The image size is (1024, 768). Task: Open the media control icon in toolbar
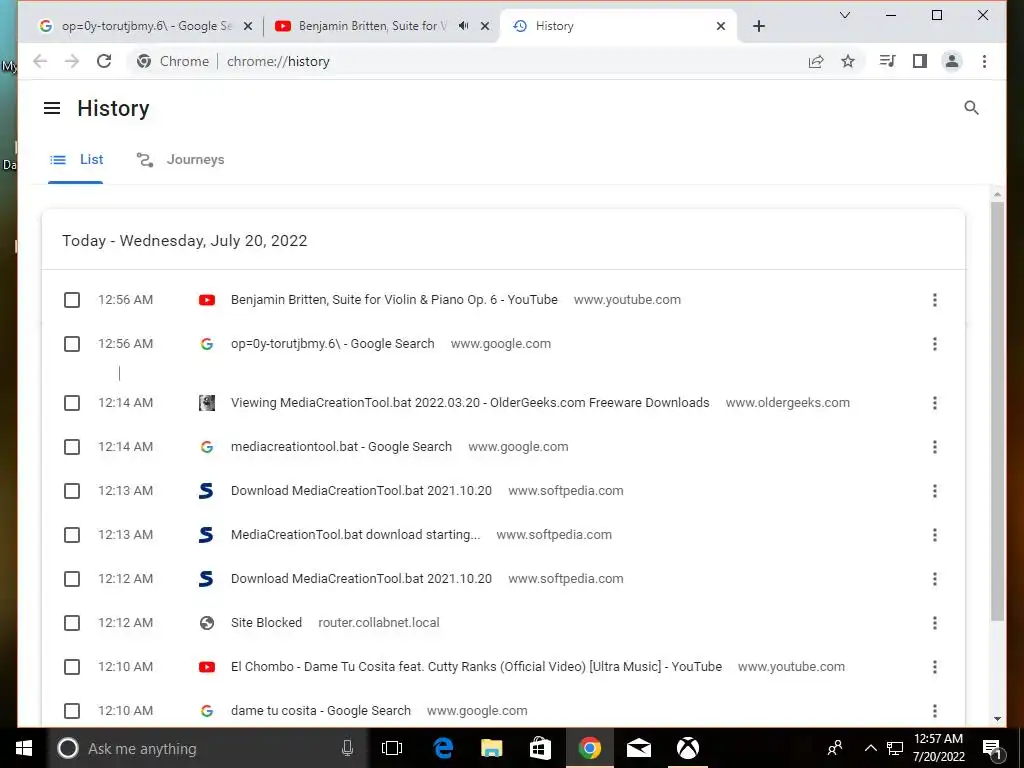tap(887, 61)
